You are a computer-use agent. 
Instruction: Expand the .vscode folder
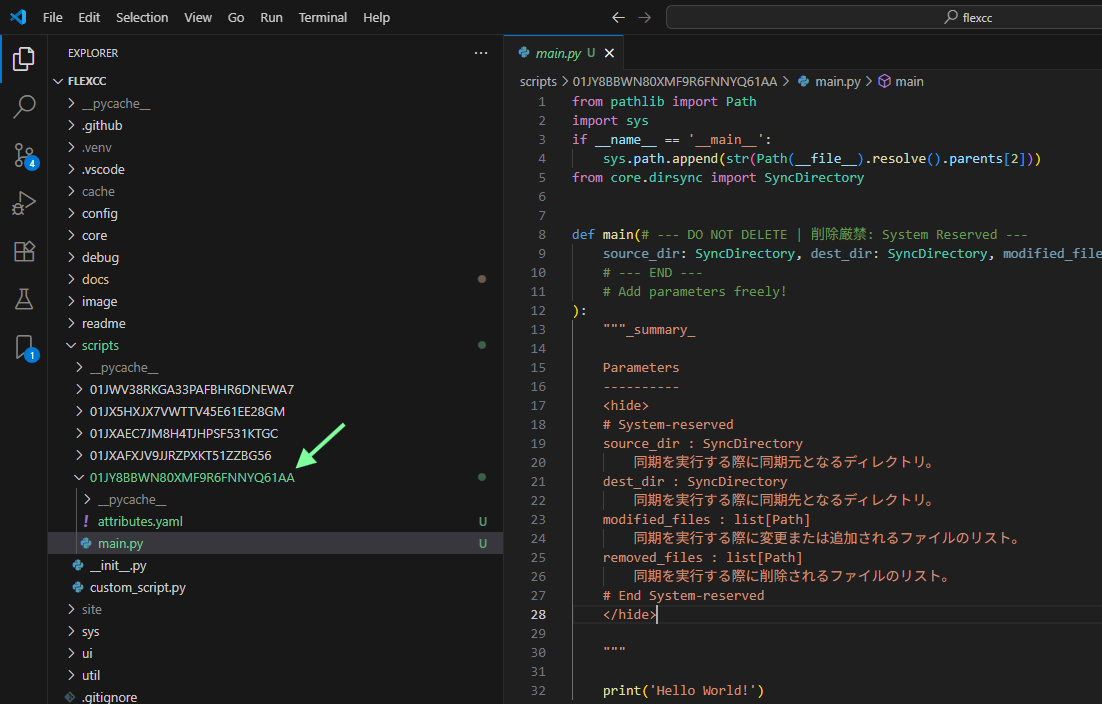275,169
